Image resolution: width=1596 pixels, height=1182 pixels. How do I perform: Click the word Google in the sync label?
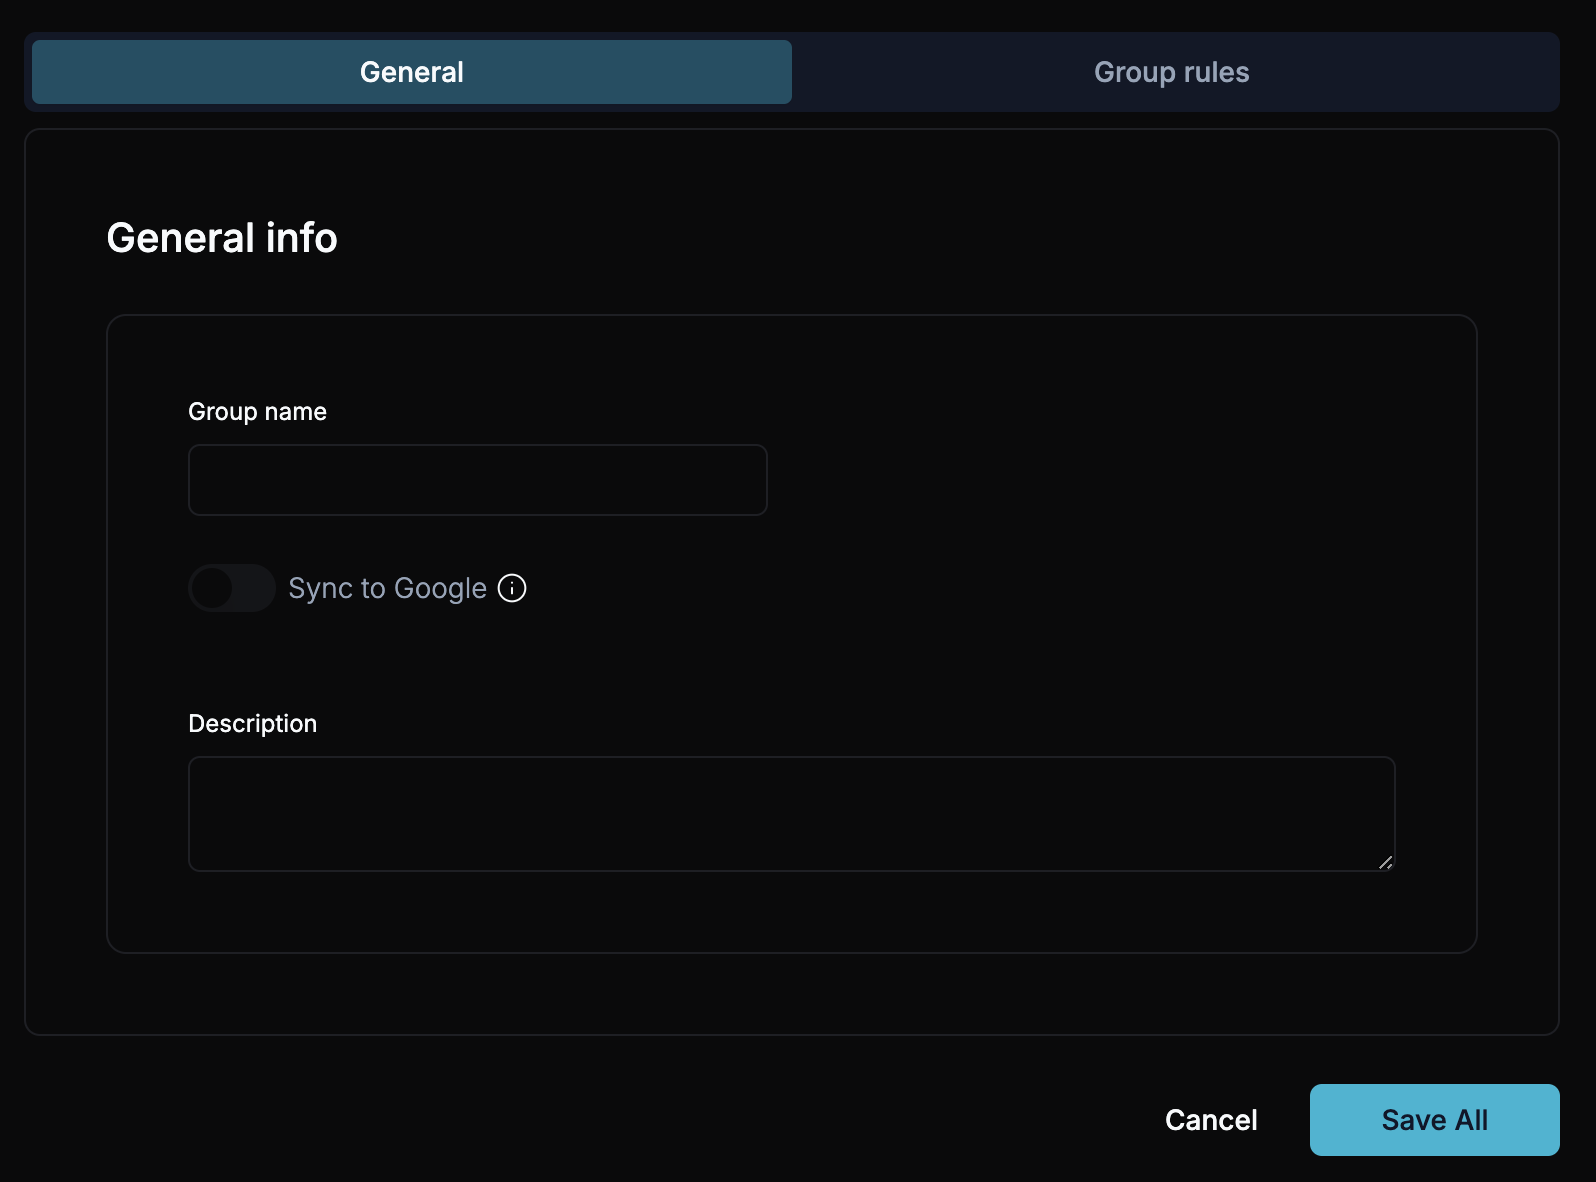pos(440,588)
